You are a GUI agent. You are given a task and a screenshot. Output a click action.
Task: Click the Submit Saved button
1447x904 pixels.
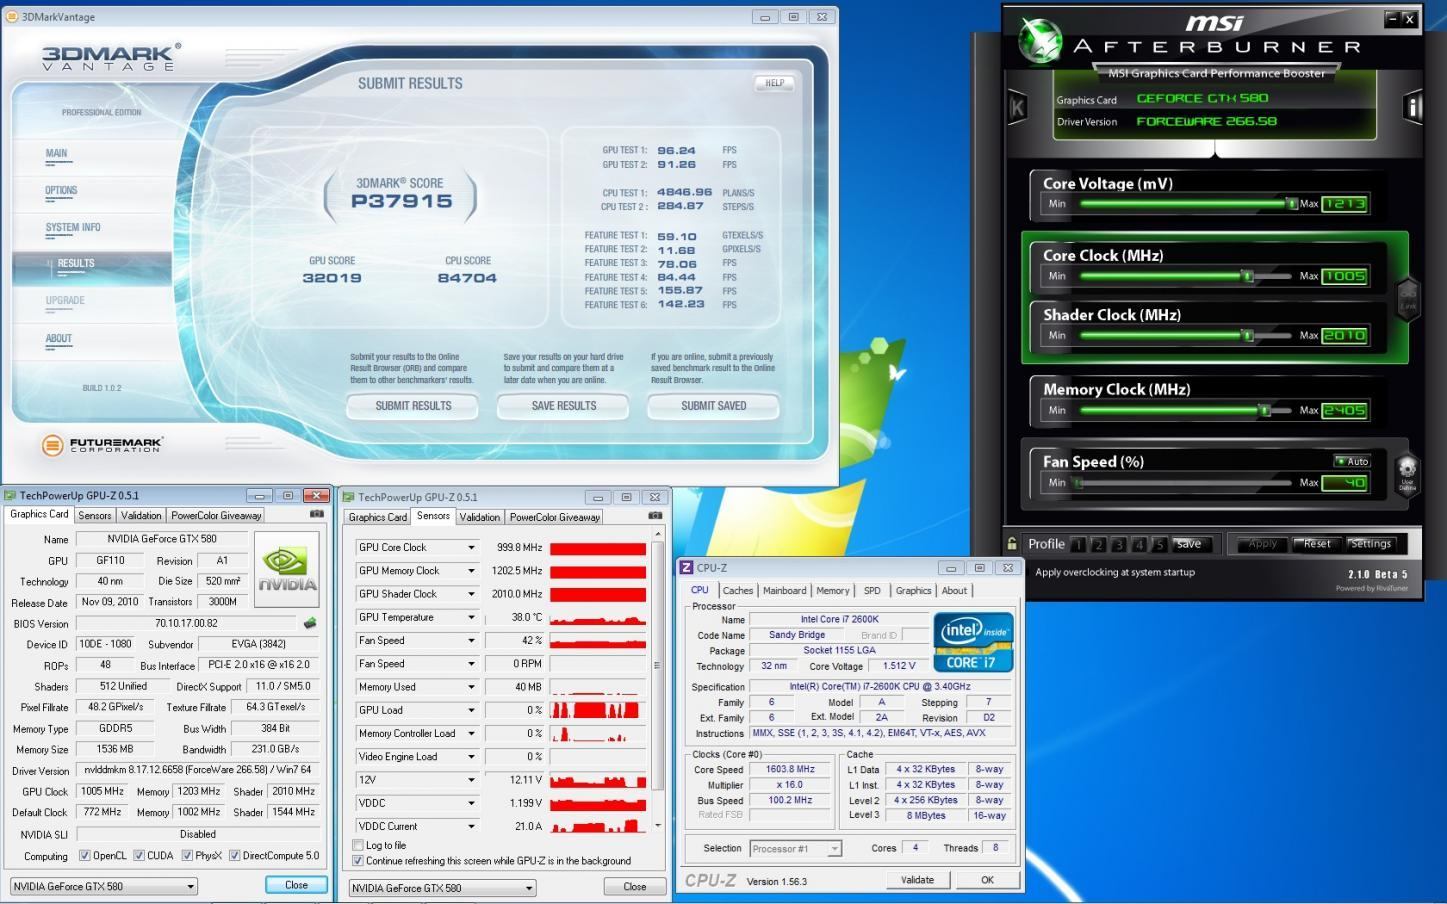click(713, 406)
